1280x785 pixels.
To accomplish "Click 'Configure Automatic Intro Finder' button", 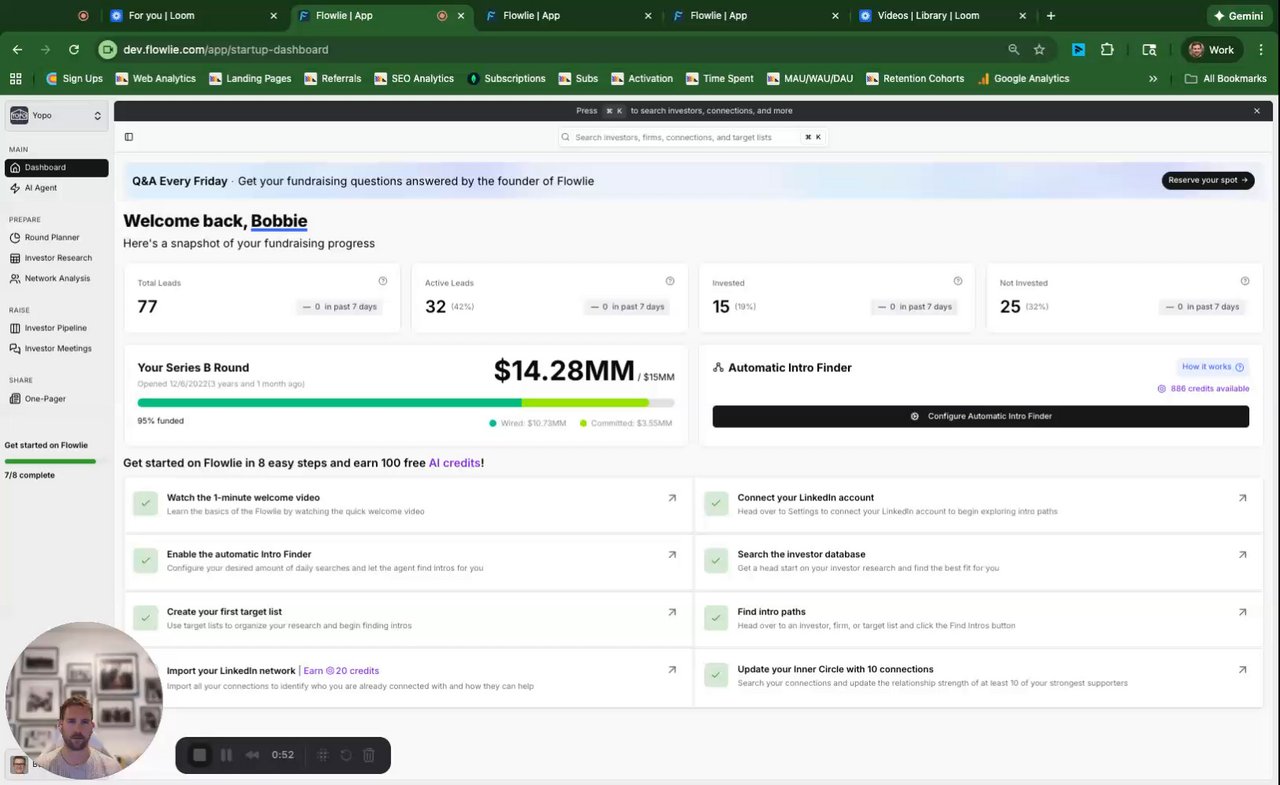I will click(x=981, y=416).
